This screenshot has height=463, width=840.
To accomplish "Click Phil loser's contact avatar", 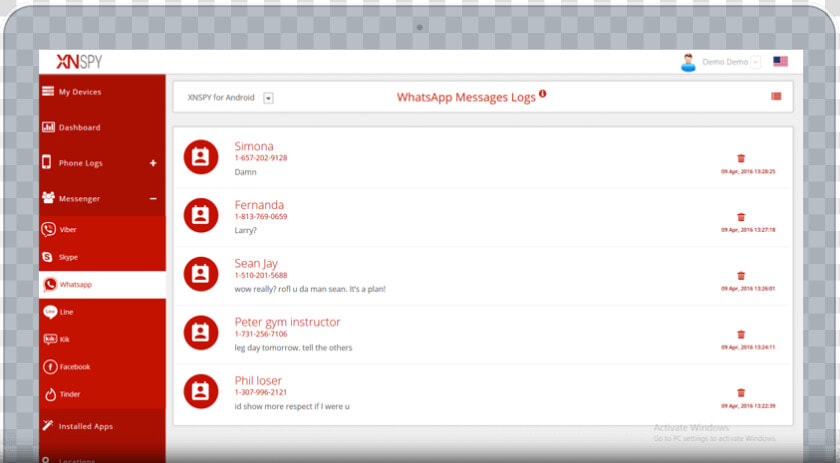I will (x=201, y=391).
